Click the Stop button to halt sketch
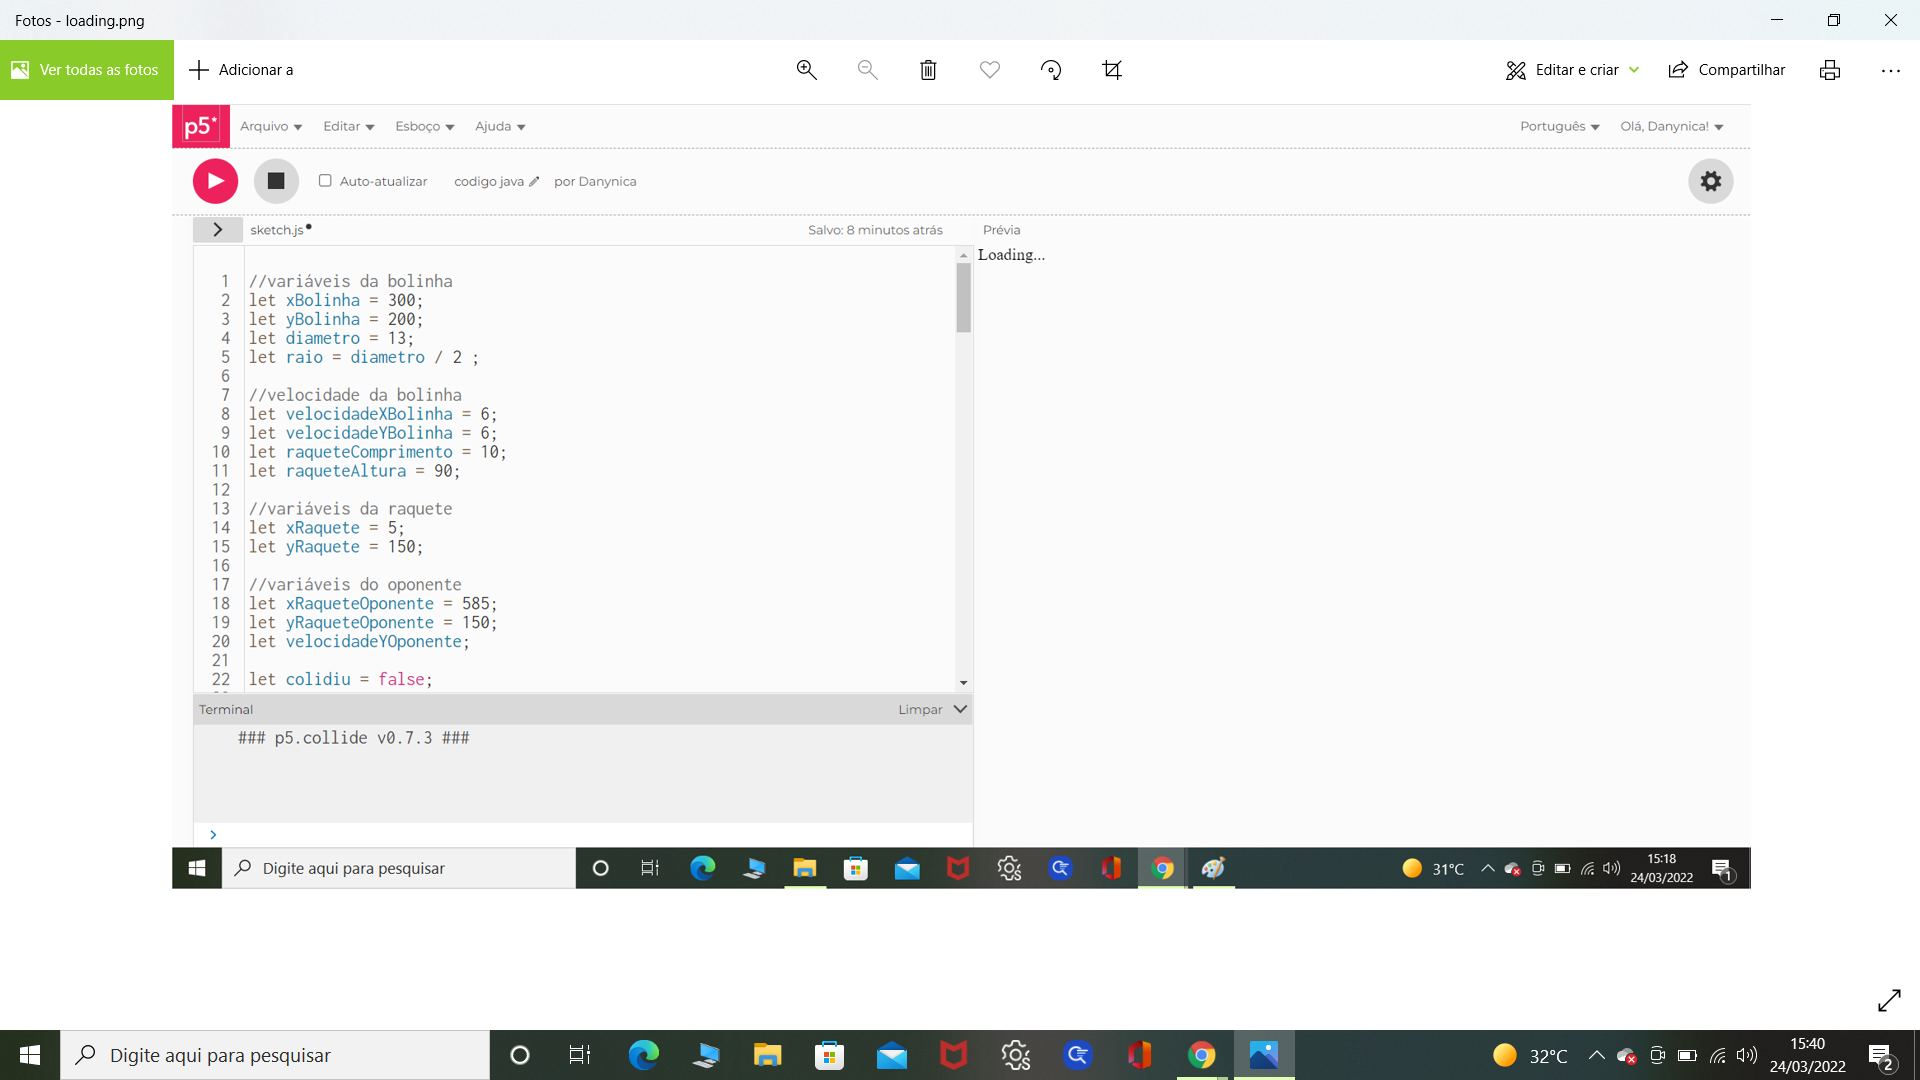 click(276, 181)
